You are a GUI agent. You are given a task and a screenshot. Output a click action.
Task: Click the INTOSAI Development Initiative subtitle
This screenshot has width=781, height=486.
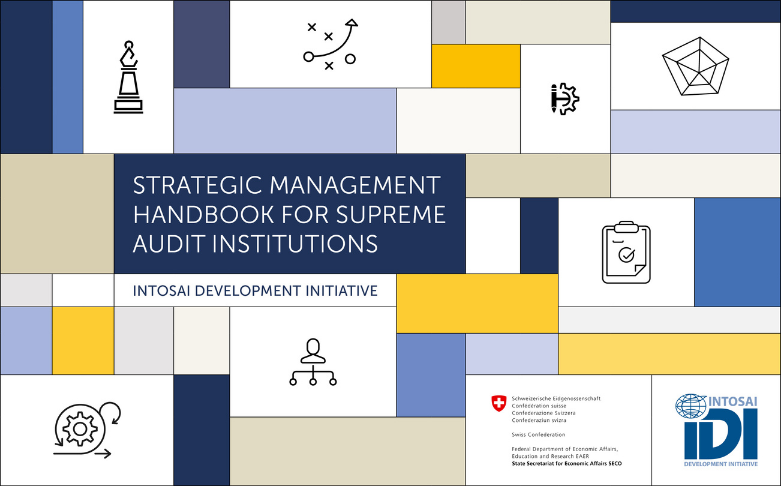(x=255, y=291)
